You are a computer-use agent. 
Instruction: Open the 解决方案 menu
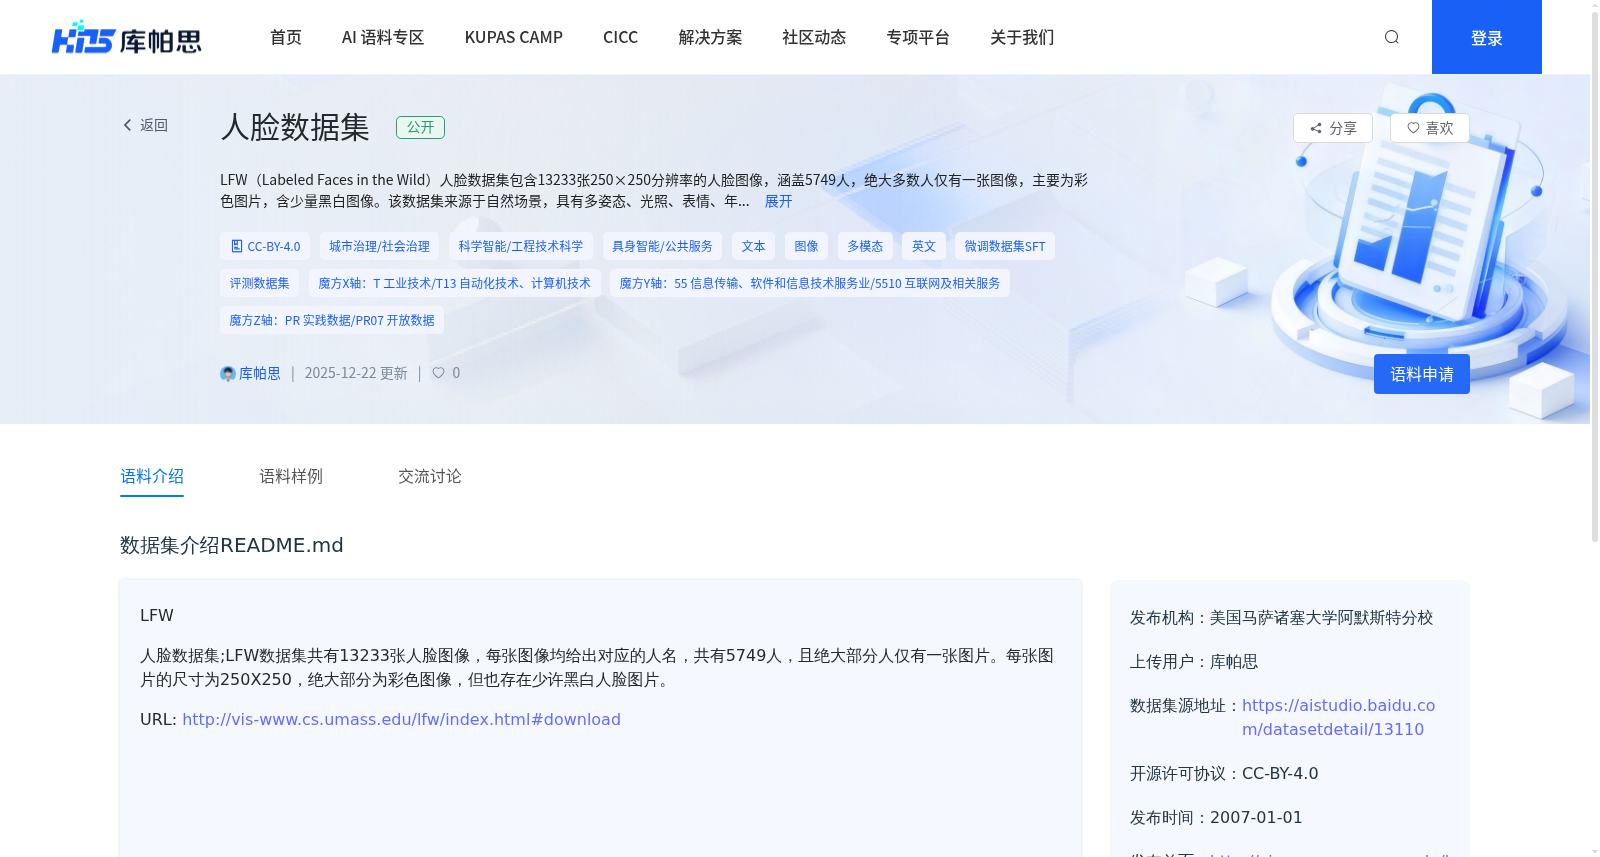tap(710, 37)
